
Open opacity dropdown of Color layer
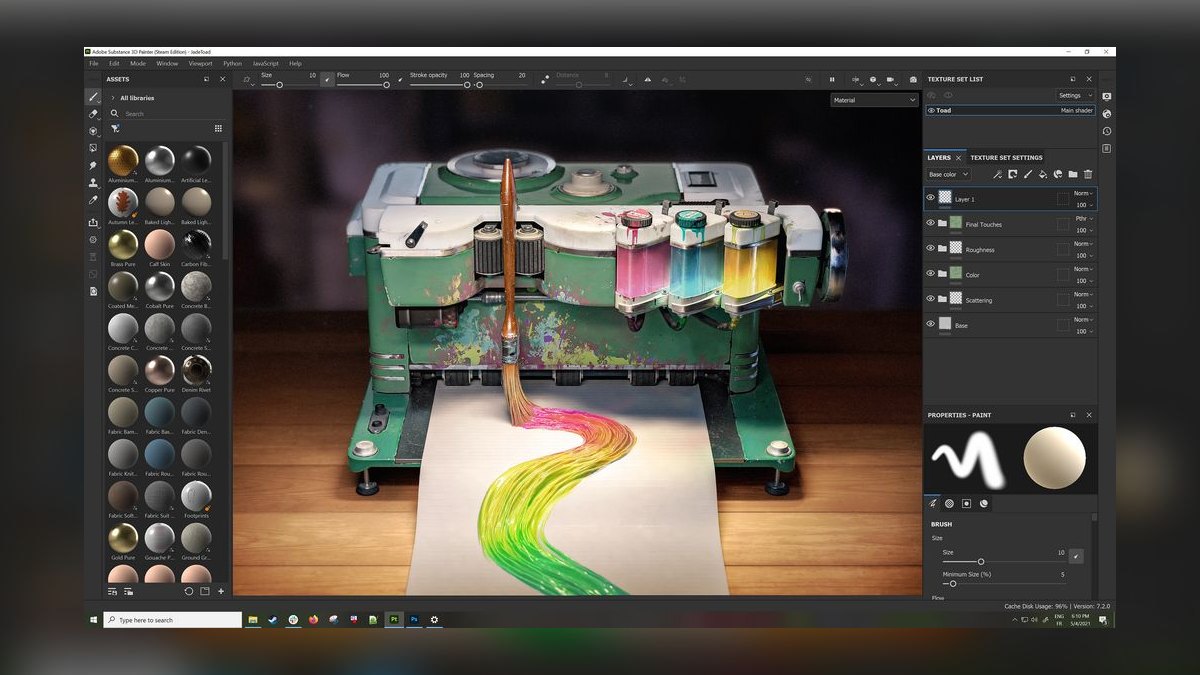point(1084,280)
